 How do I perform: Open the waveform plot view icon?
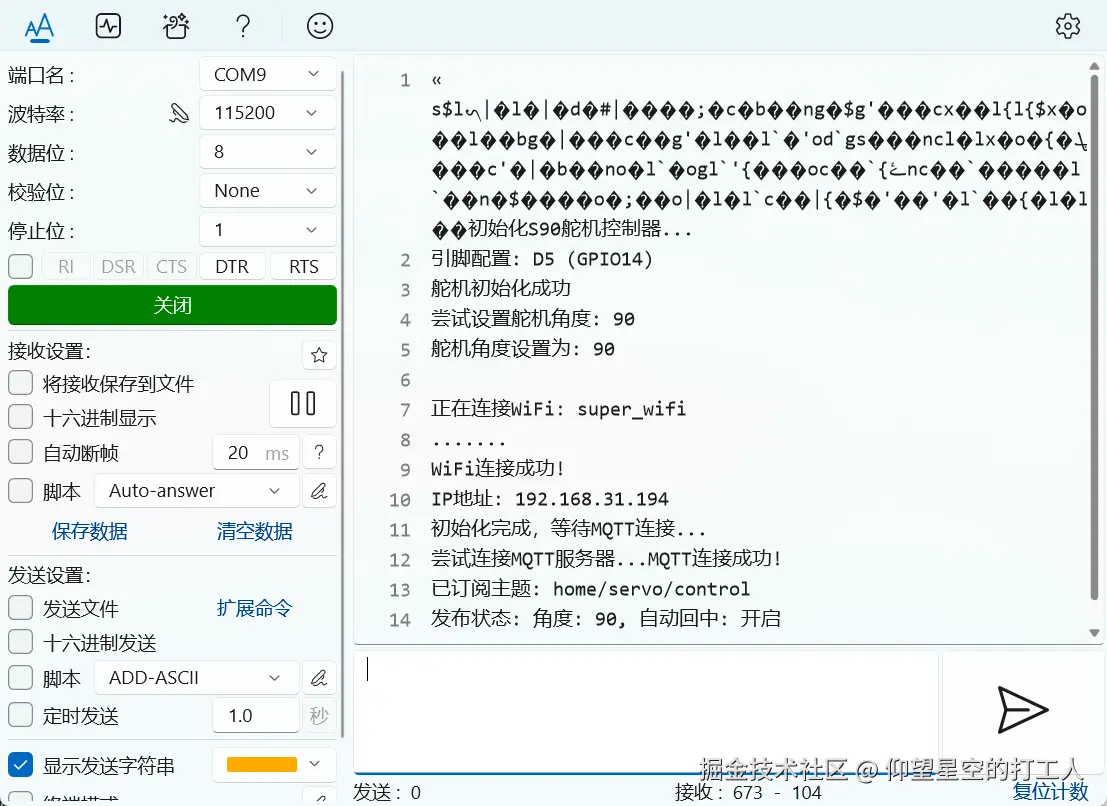point(108,27)
